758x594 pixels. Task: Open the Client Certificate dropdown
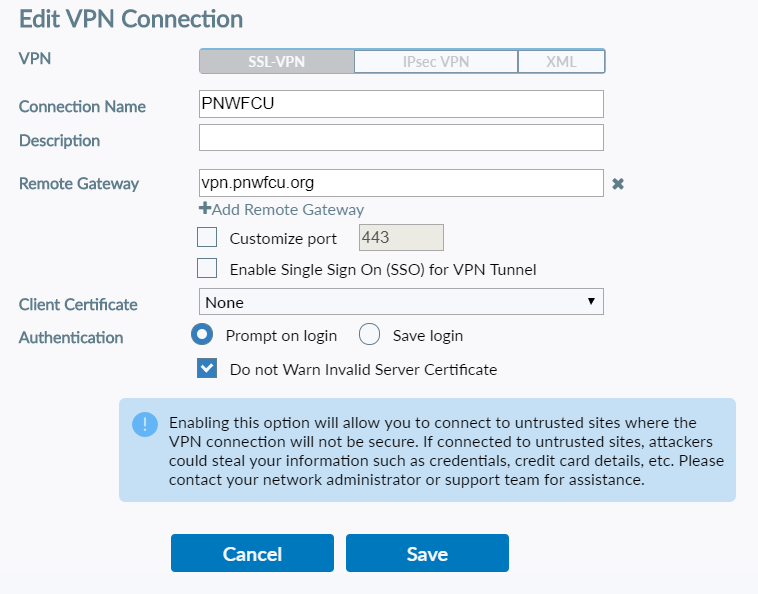coord(401,301)
